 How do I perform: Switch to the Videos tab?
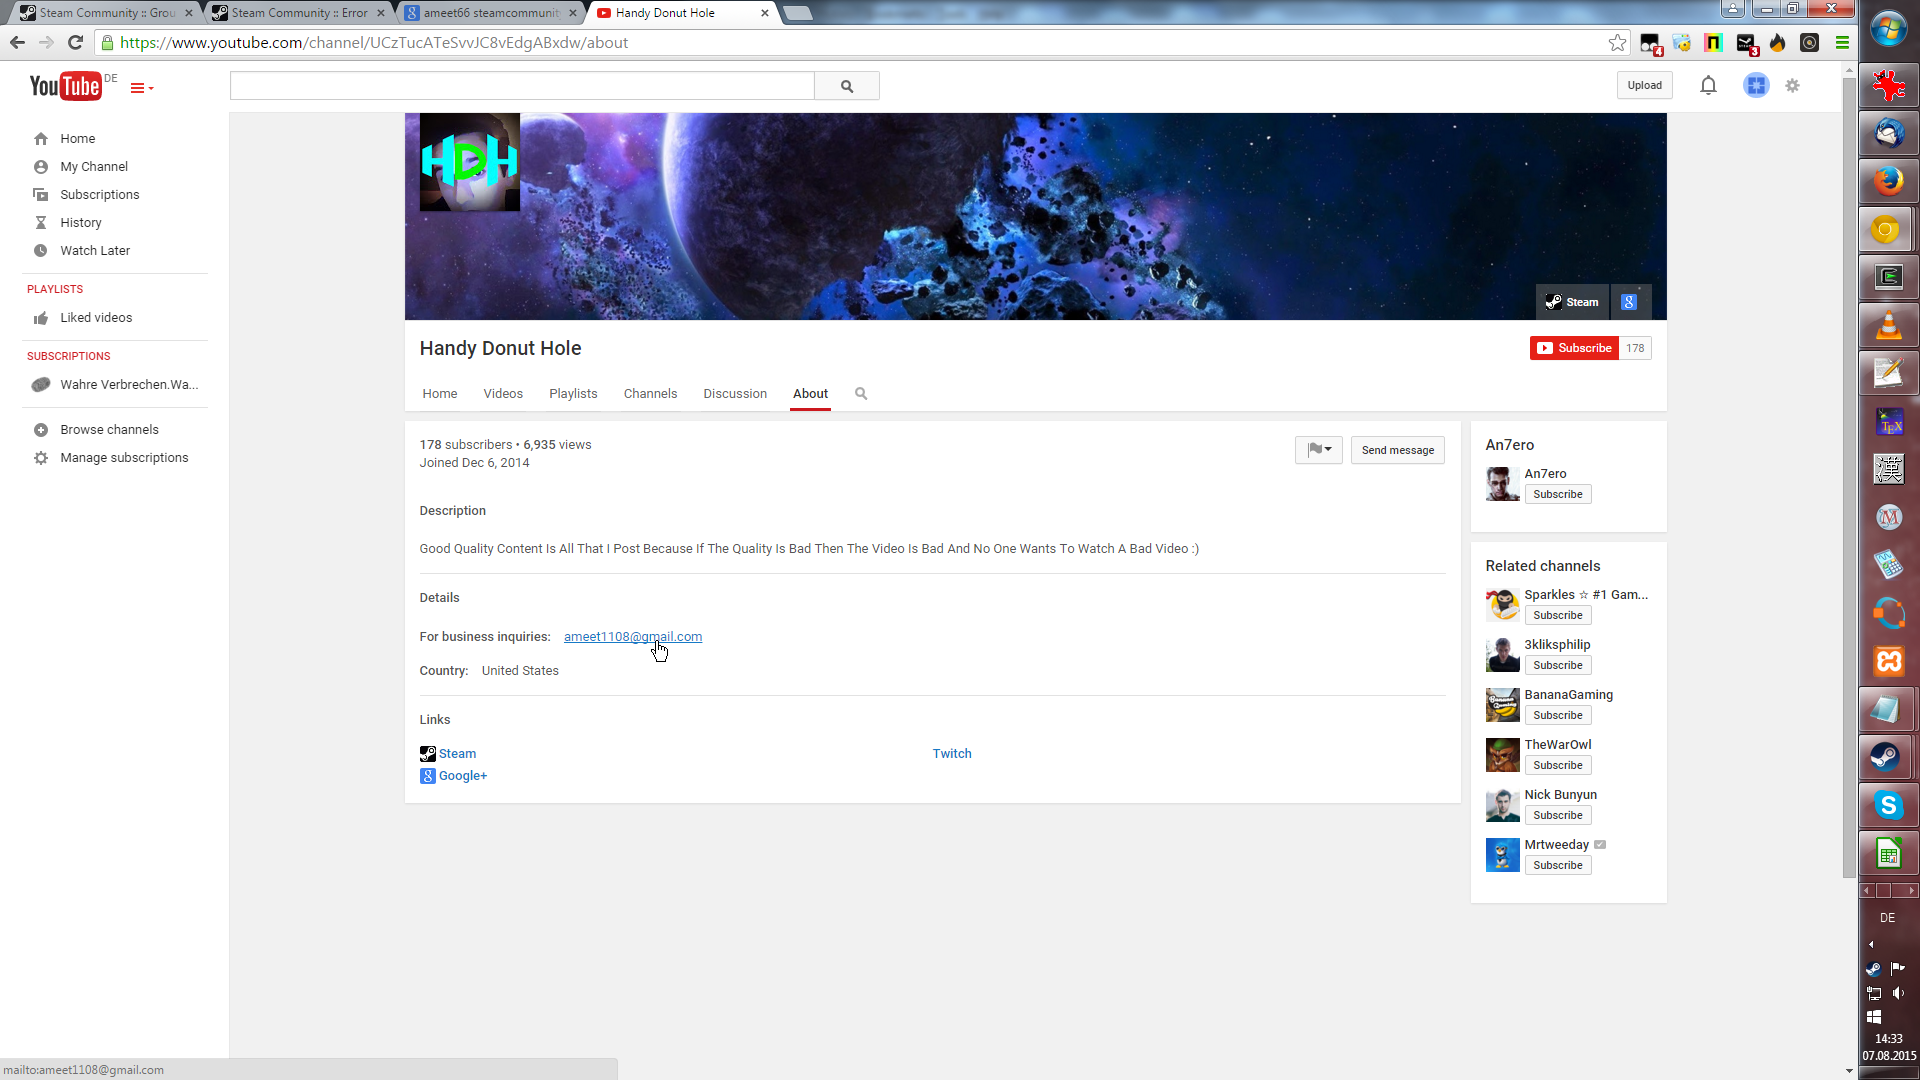click(503, 394)
